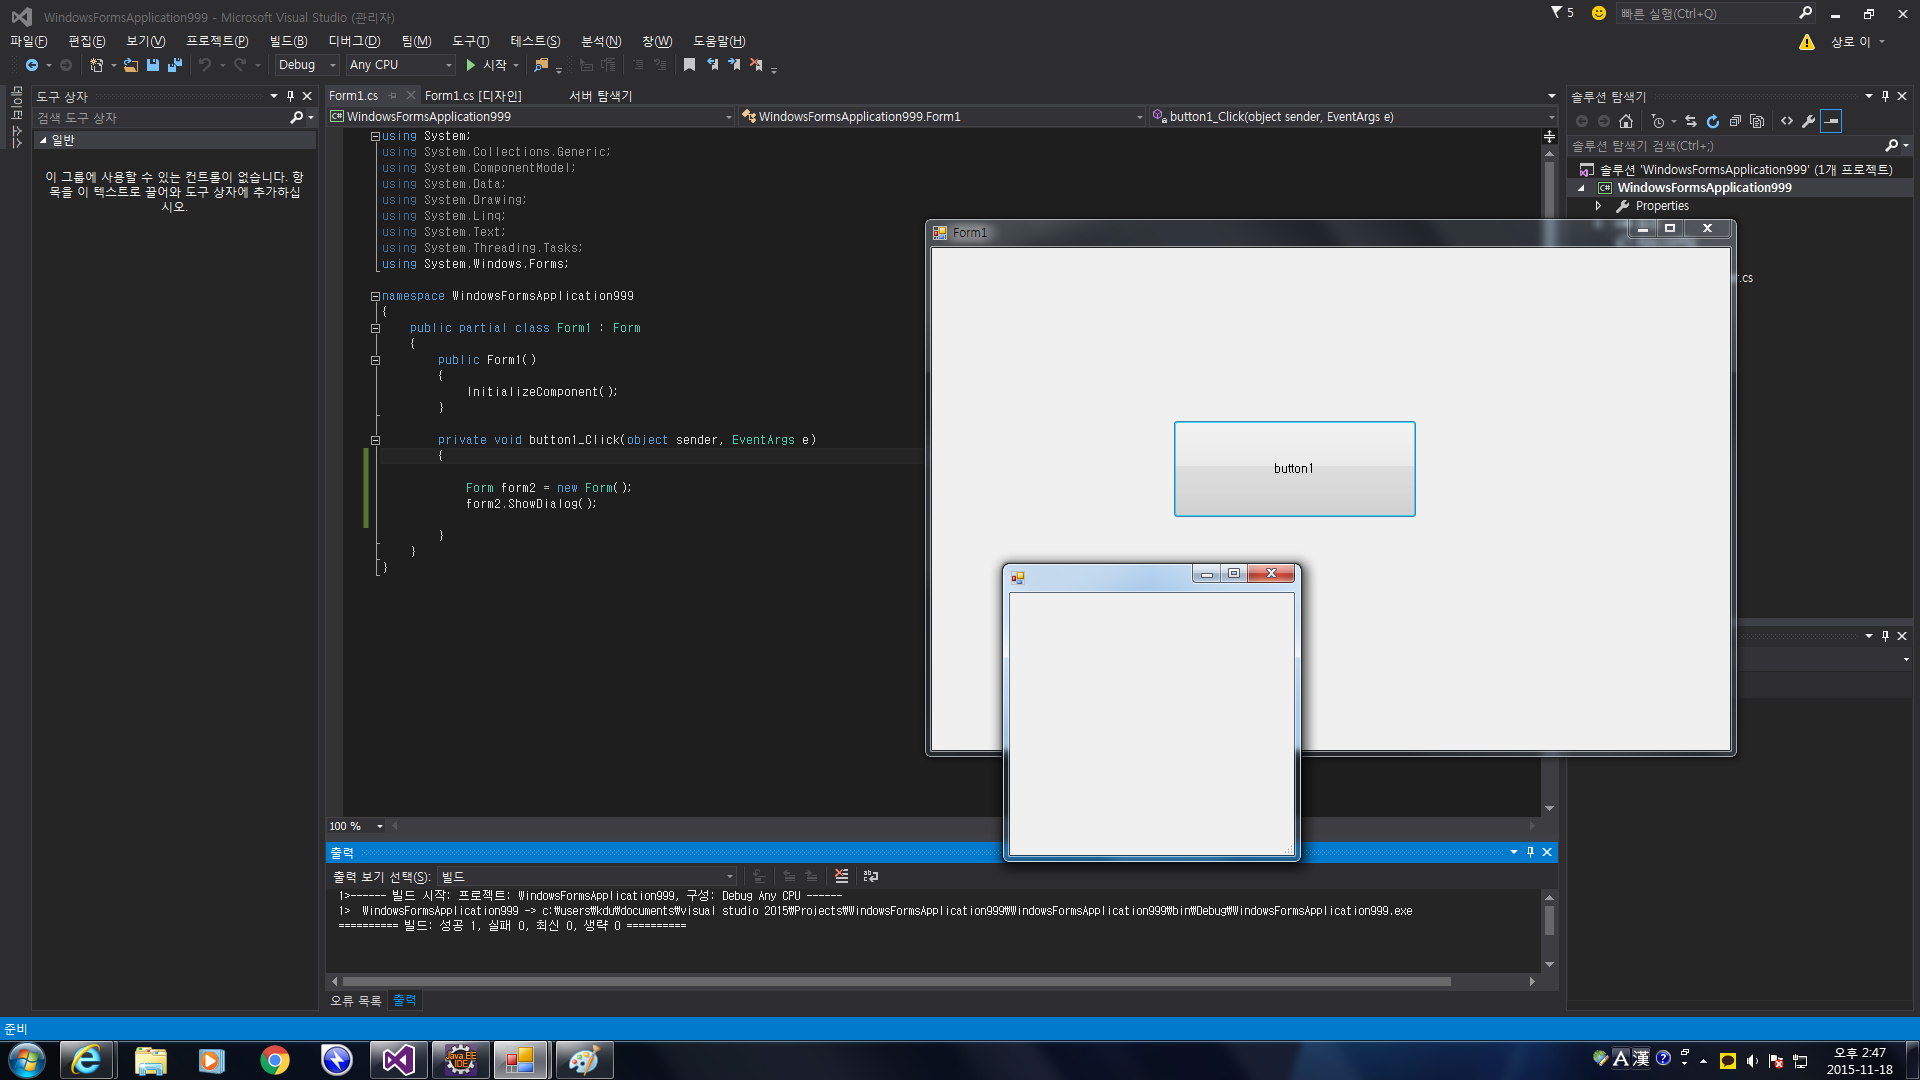The image size is (1920, 1080).
Task: Click the feedback smiley icon
Action: tap(1598, 13)
